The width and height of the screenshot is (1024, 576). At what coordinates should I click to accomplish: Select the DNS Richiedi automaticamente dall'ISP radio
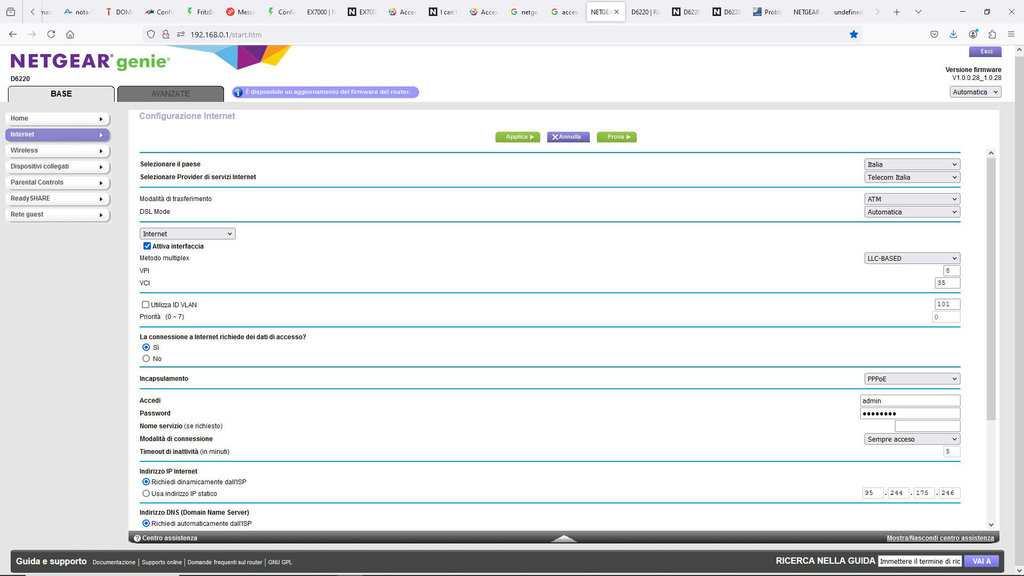point(146,524)
